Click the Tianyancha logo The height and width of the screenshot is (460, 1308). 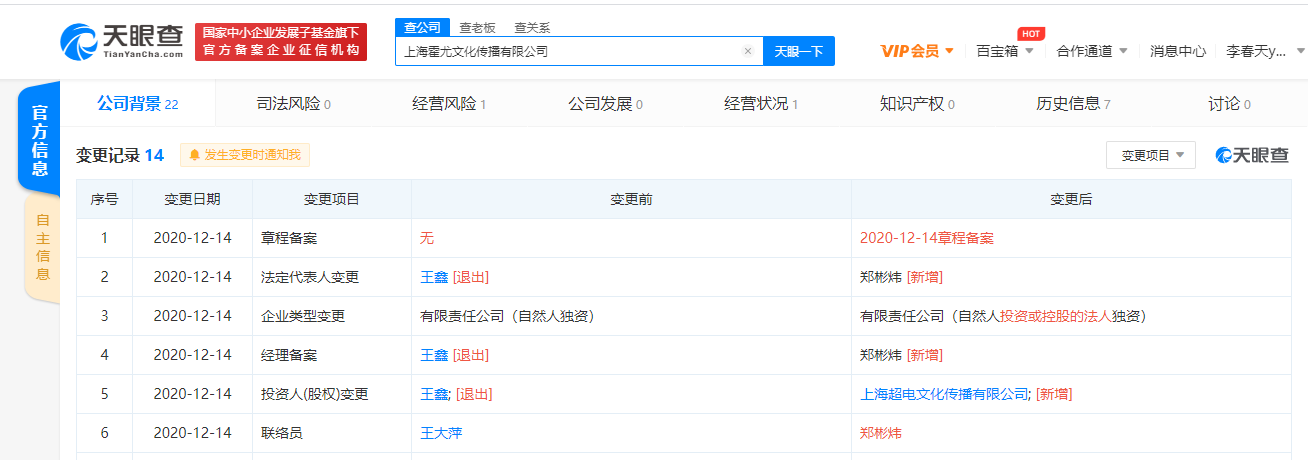point(121,42)
